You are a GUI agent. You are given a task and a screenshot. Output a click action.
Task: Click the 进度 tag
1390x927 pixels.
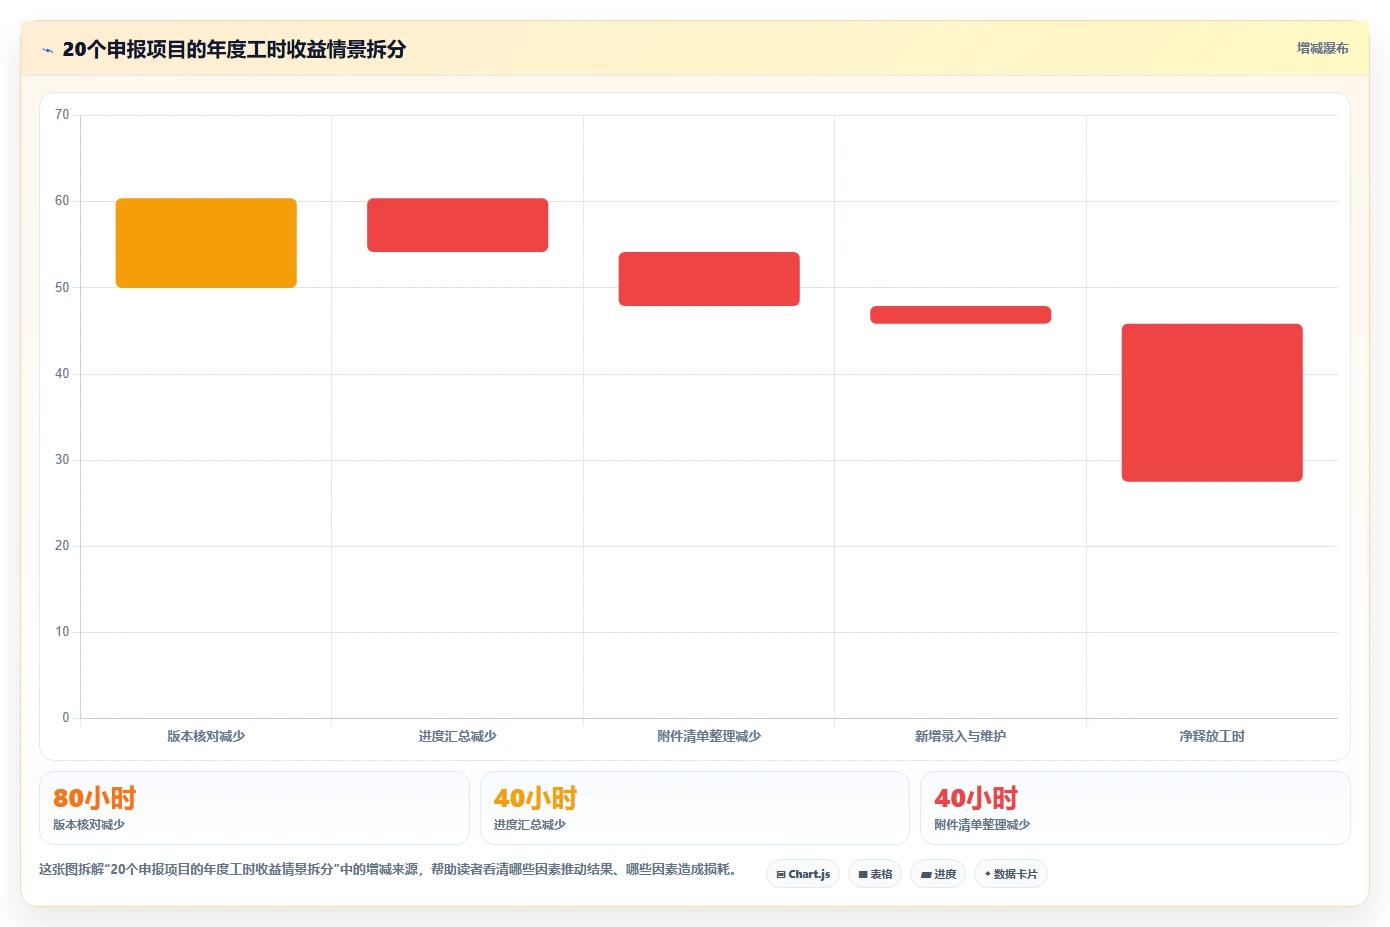938,874
